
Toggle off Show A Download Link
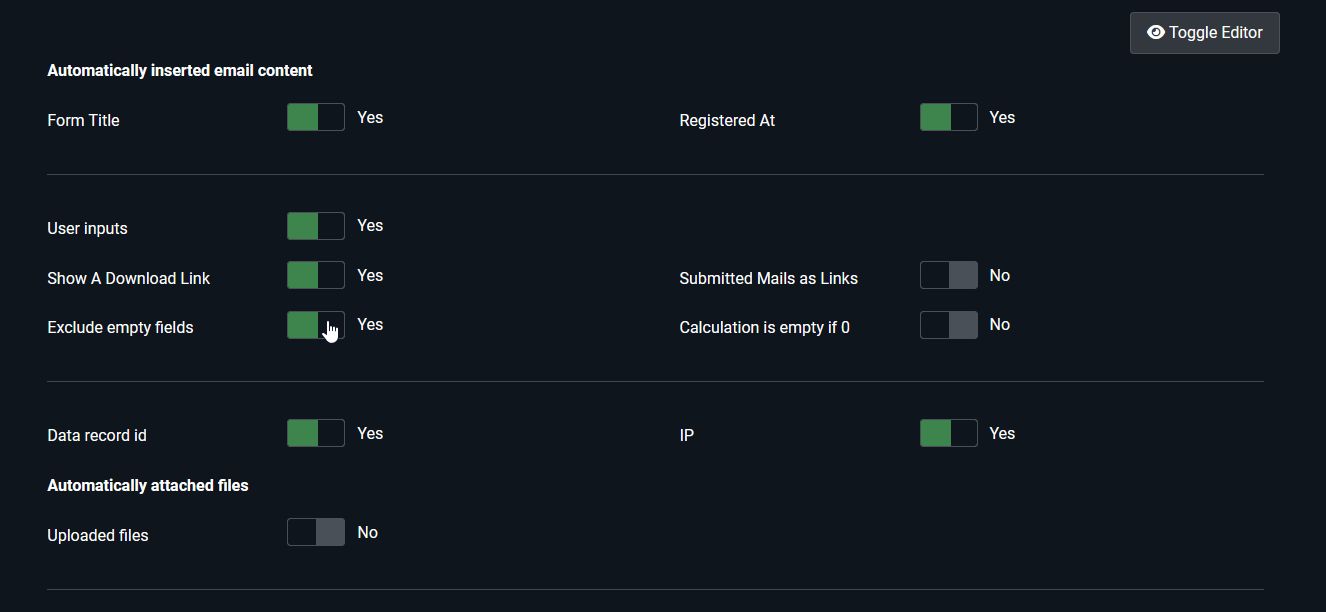pyautogui.click(x=315, y=275)
